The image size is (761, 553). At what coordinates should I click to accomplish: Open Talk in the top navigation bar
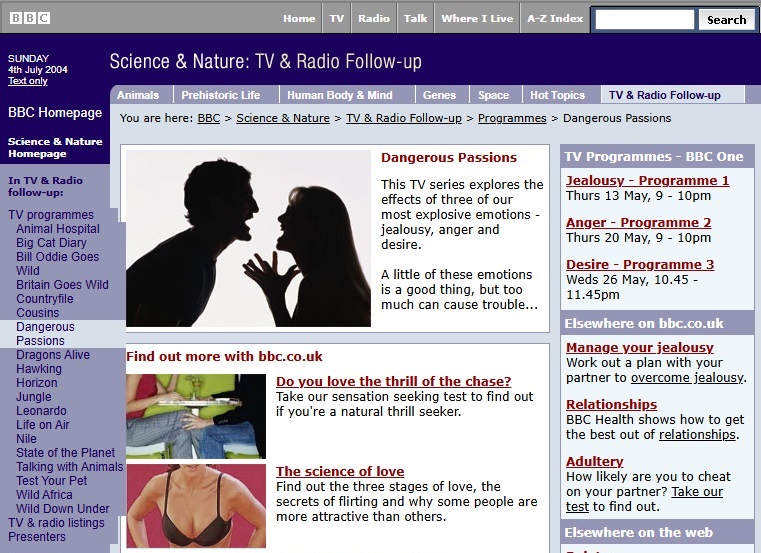tap(415, 18)
